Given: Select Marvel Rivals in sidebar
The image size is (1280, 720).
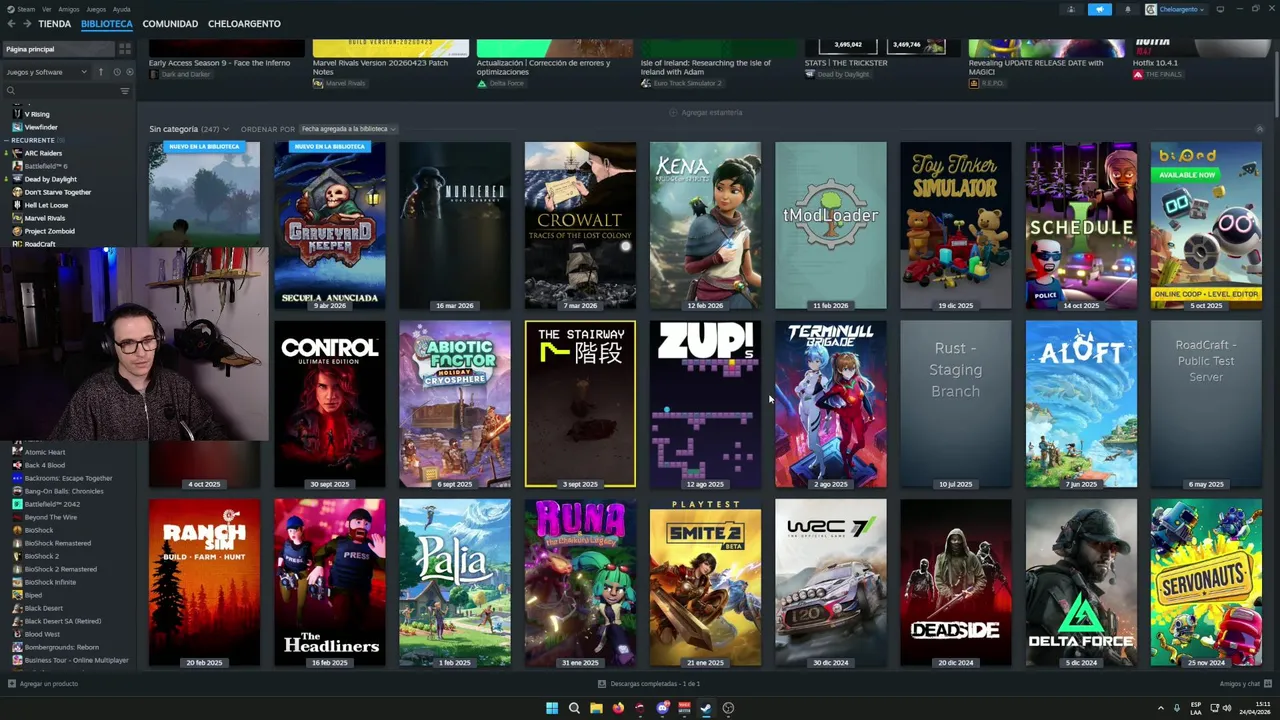Looking at the screenshot, I should coord(44,218).
